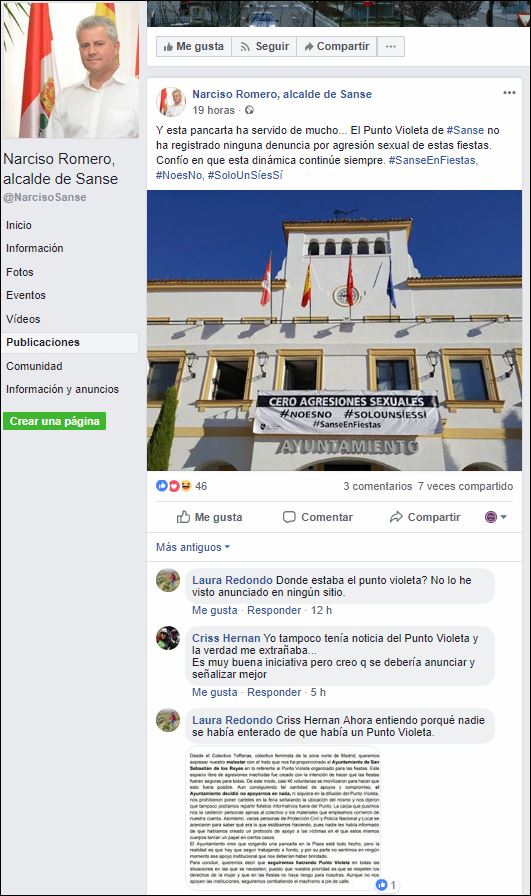Follow the page with Seguir button
Viewport: 531px width, 896px height.
[x=264, y=46]
